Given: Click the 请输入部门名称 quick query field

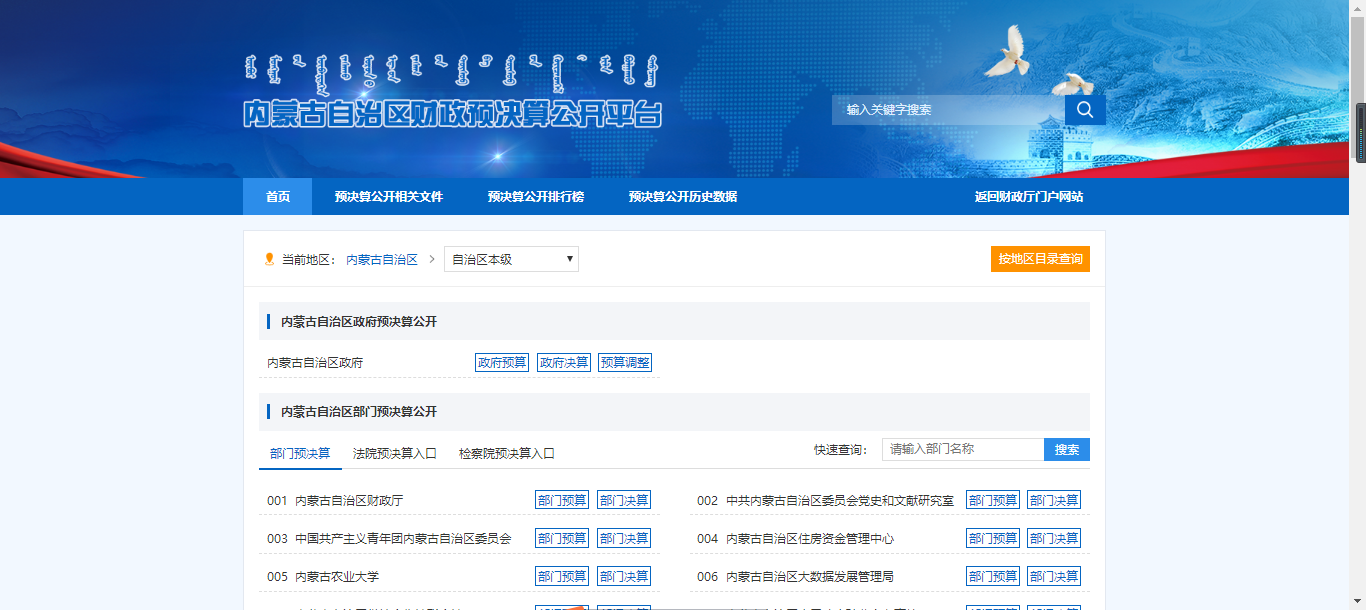Looking at the screenshot, I should [962, 450].
